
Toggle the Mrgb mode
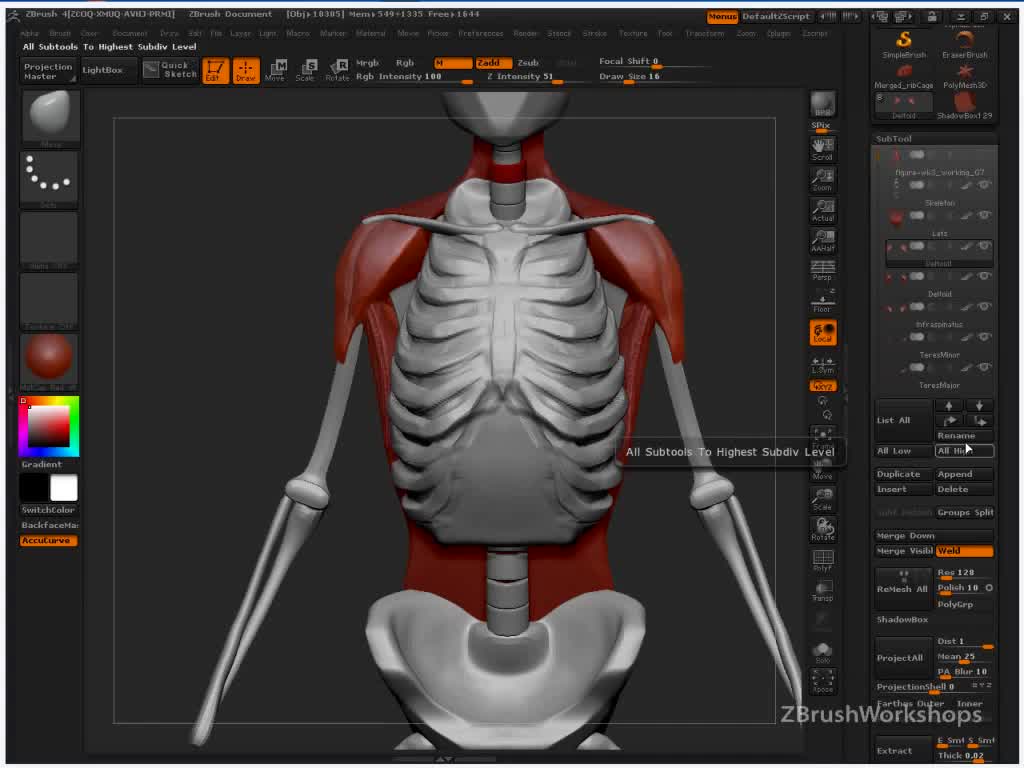click(x=367, y=63)
